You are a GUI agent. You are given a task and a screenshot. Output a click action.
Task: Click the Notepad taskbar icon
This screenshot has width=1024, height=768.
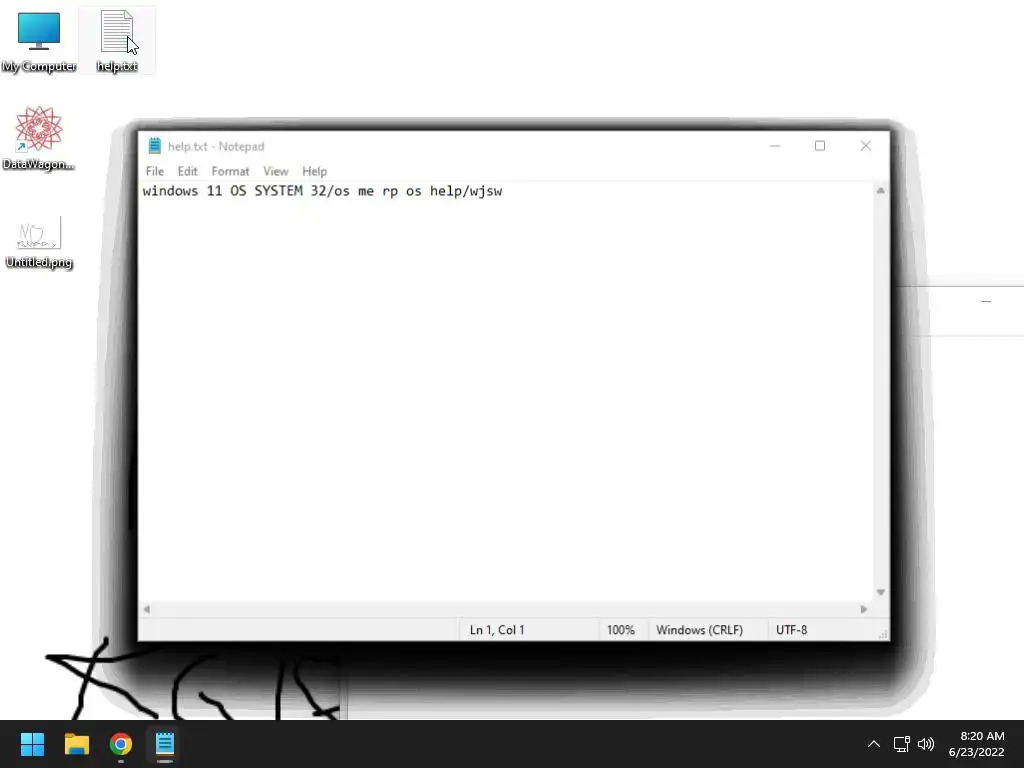165,744
